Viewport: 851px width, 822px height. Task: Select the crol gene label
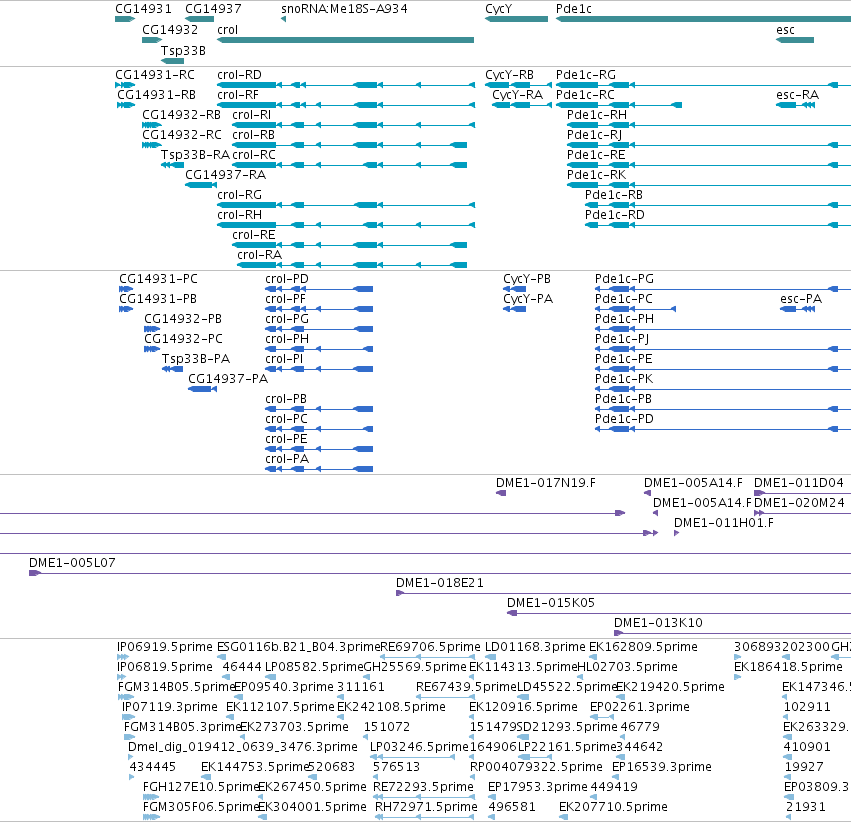point(227,30)
